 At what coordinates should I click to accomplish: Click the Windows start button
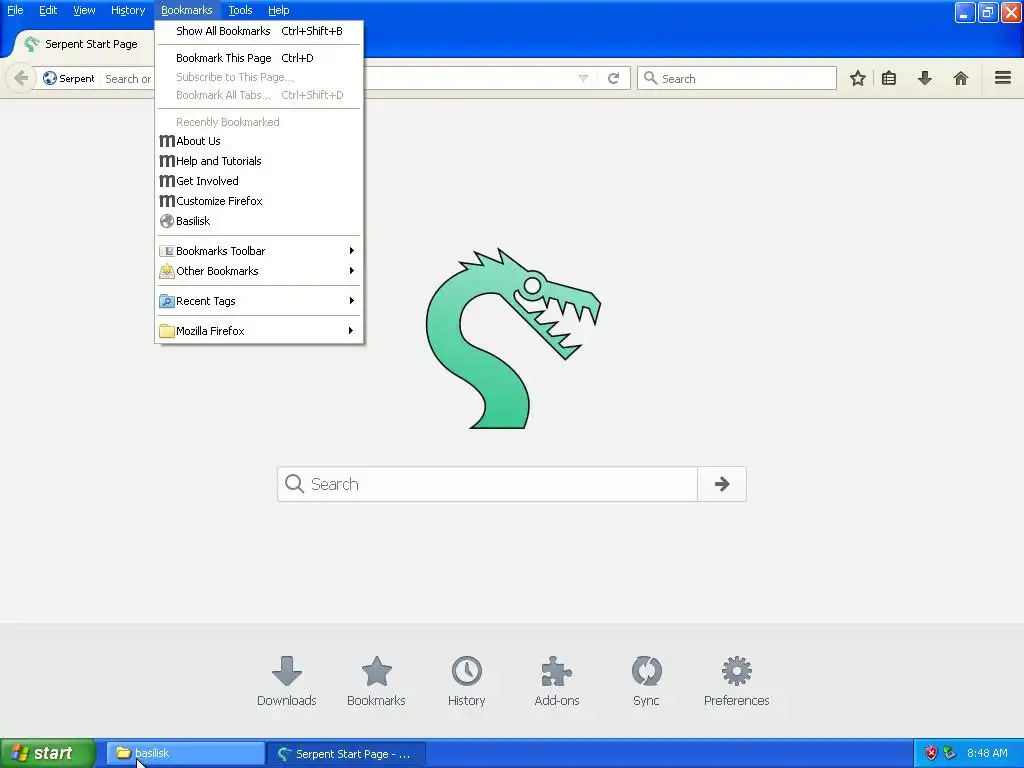click(x=47, y=753)
